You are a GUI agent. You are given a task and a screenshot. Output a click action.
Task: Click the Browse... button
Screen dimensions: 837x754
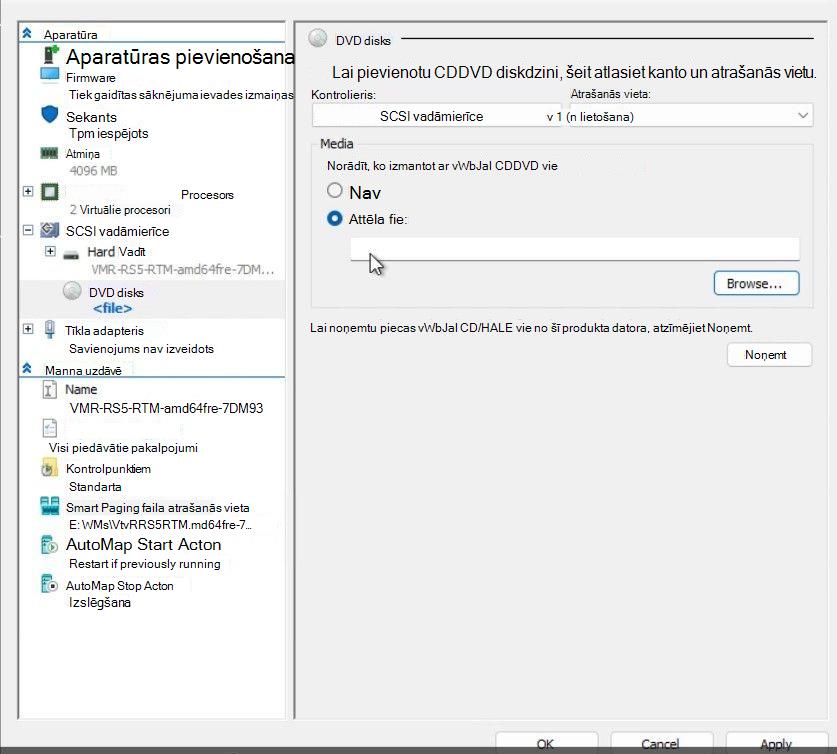click(x=756, y=283)
